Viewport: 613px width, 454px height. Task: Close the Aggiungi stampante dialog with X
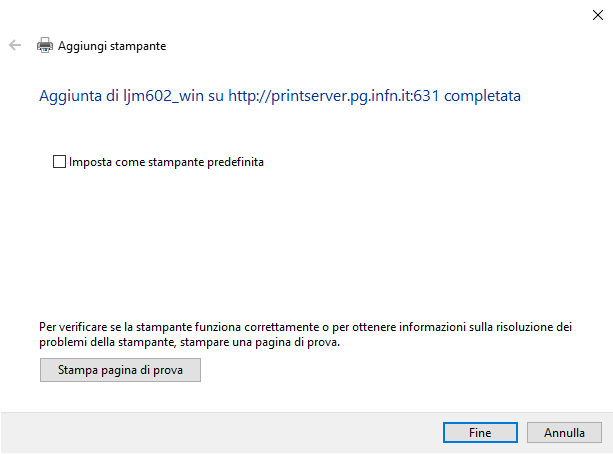(597, 15)
